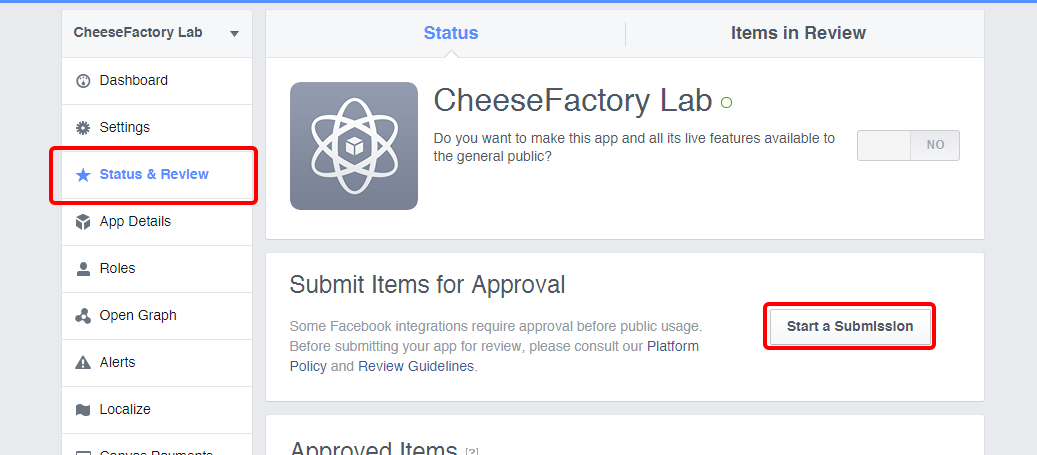Expand the CheeseFactory Lab app dropdown

click(234, 34)
